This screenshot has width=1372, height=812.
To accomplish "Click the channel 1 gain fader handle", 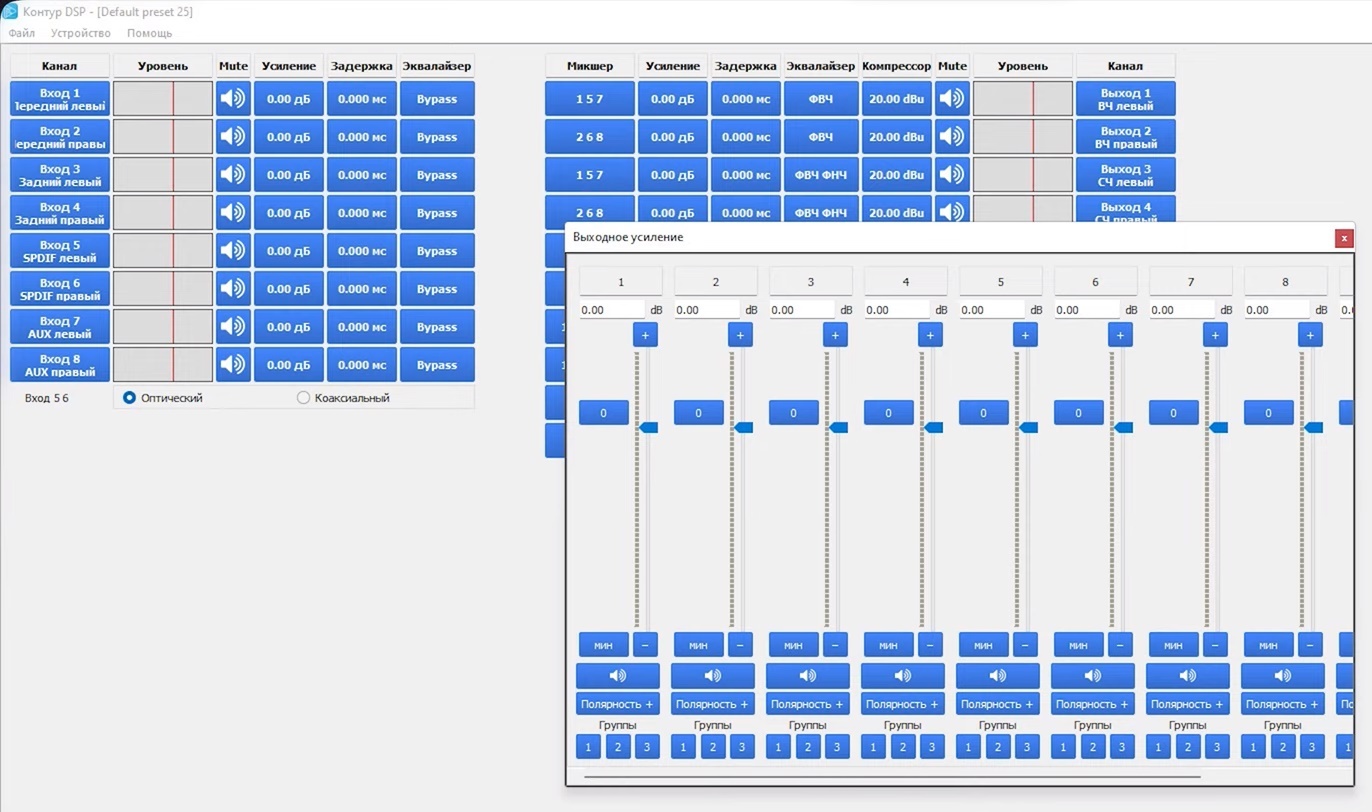I will click(648, 428).
